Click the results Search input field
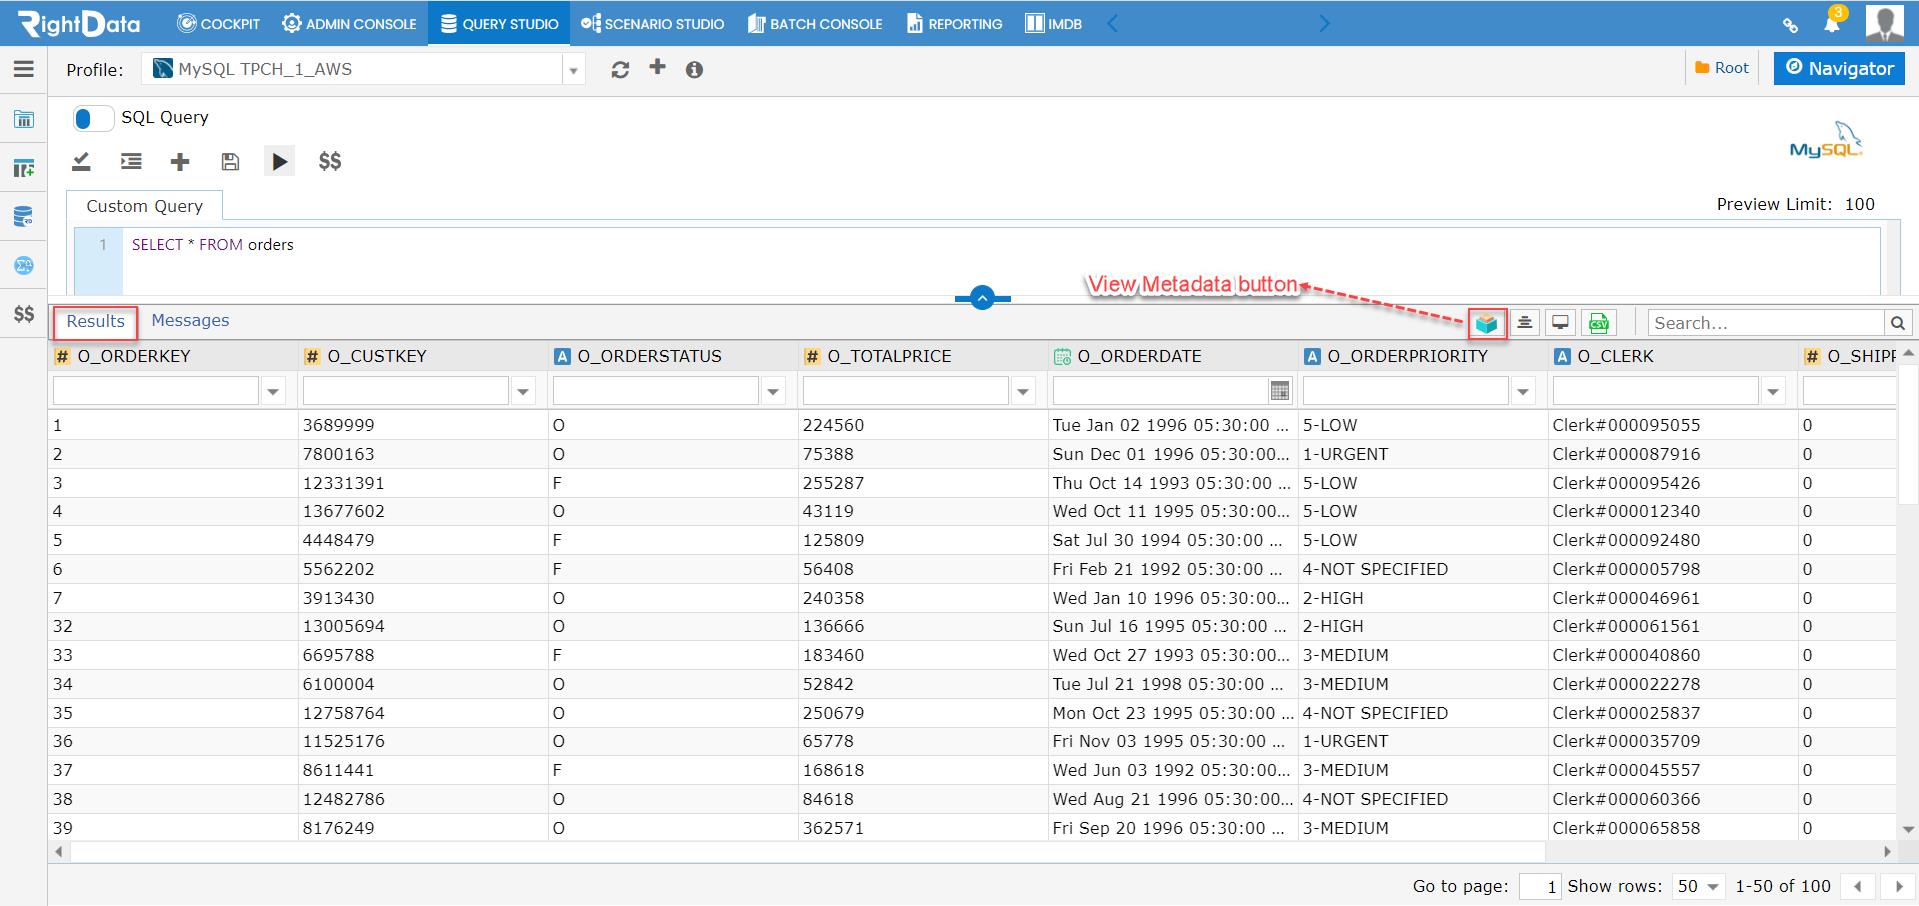Image resolution: width=1919 pixels, height=906 pixels. pos(1765,323)
